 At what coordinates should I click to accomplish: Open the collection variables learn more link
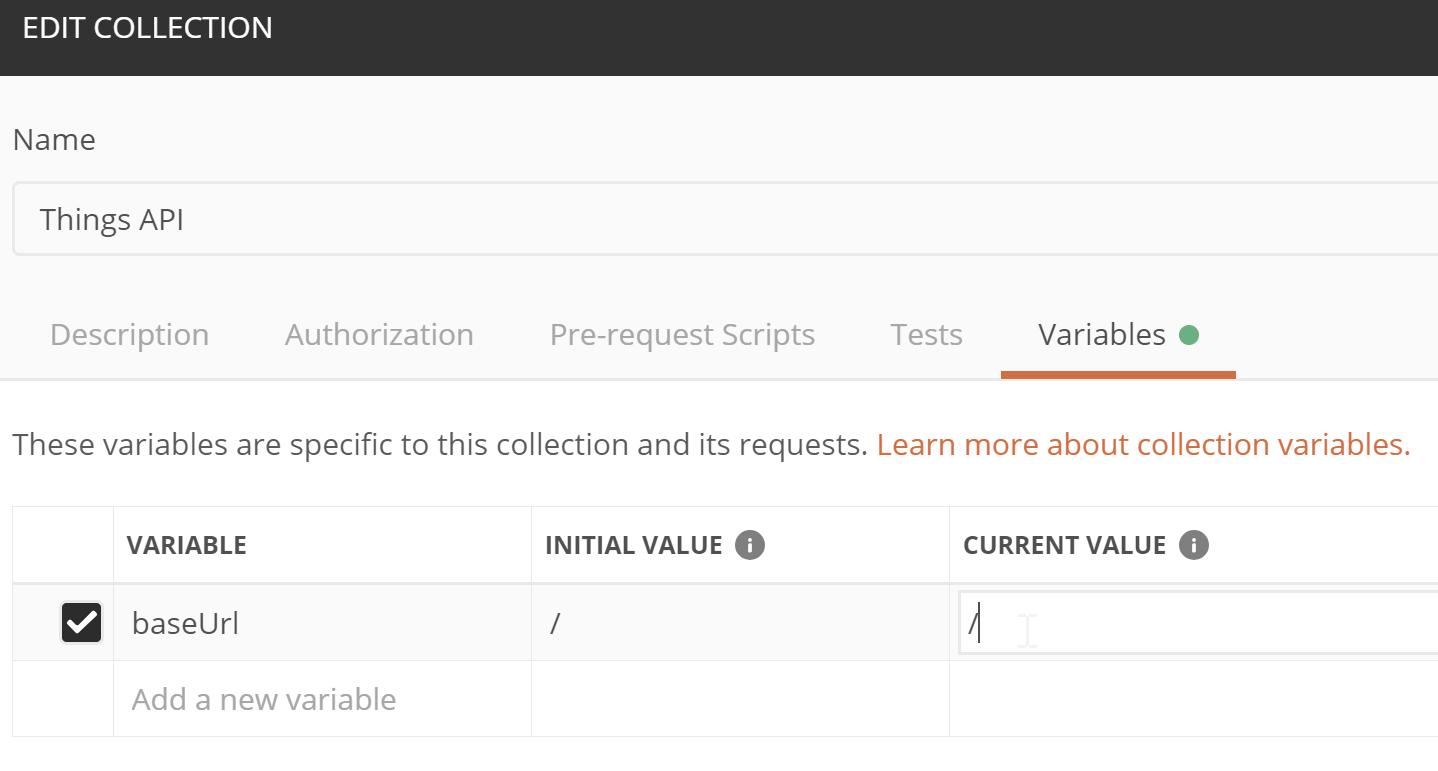1144,444
